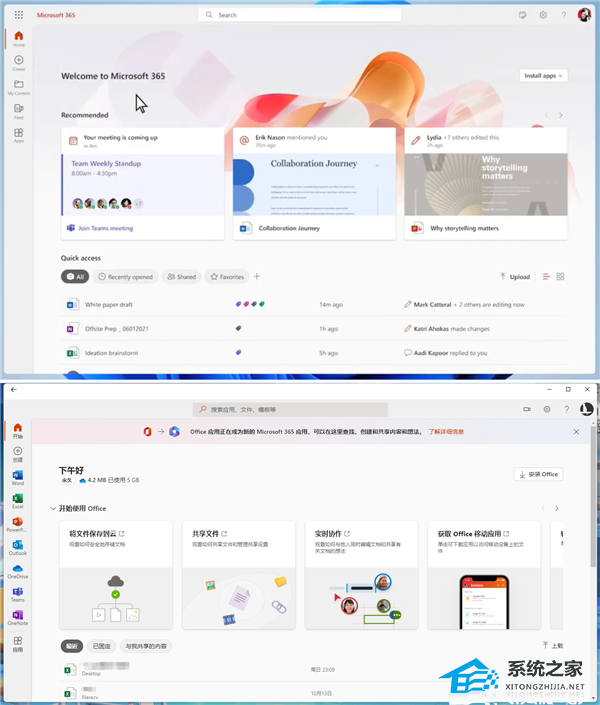The width and height of the screenshot is (600, 705).
Task: Click 创建 create icon in Office sidebar
Action: tap(18, 454)
